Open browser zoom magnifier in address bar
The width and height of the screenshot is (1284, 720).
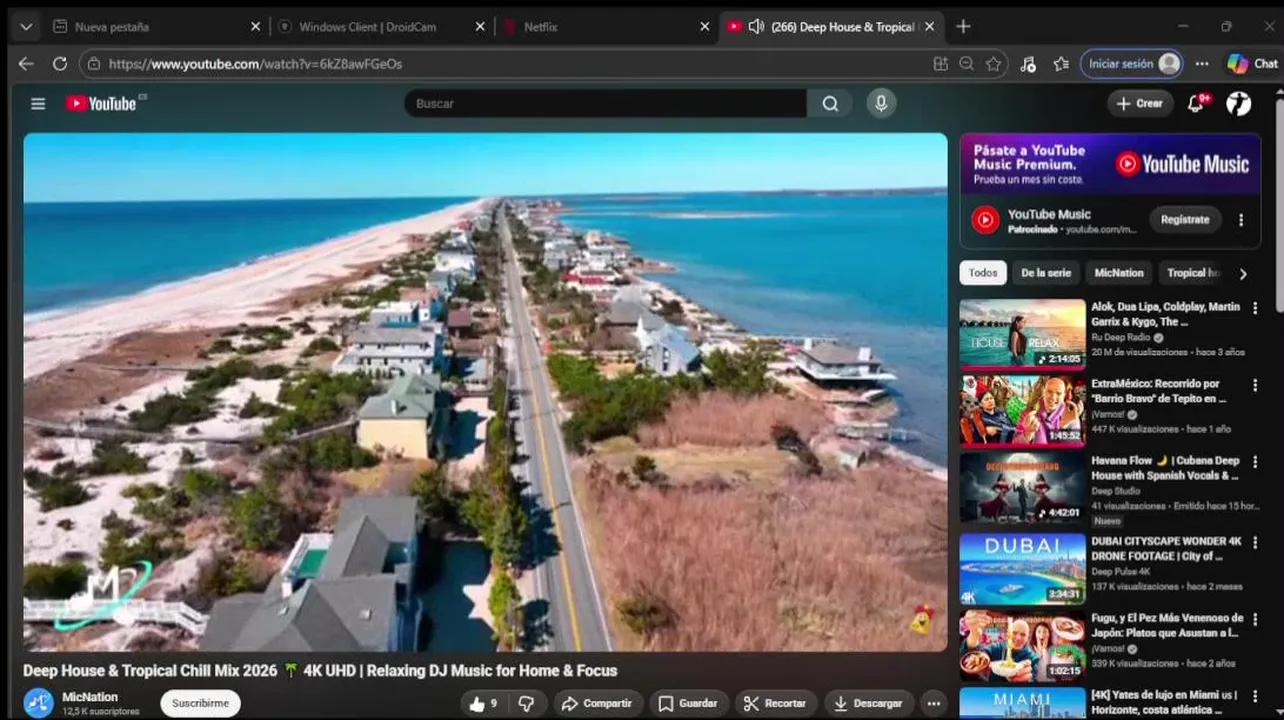click(966, 63)
